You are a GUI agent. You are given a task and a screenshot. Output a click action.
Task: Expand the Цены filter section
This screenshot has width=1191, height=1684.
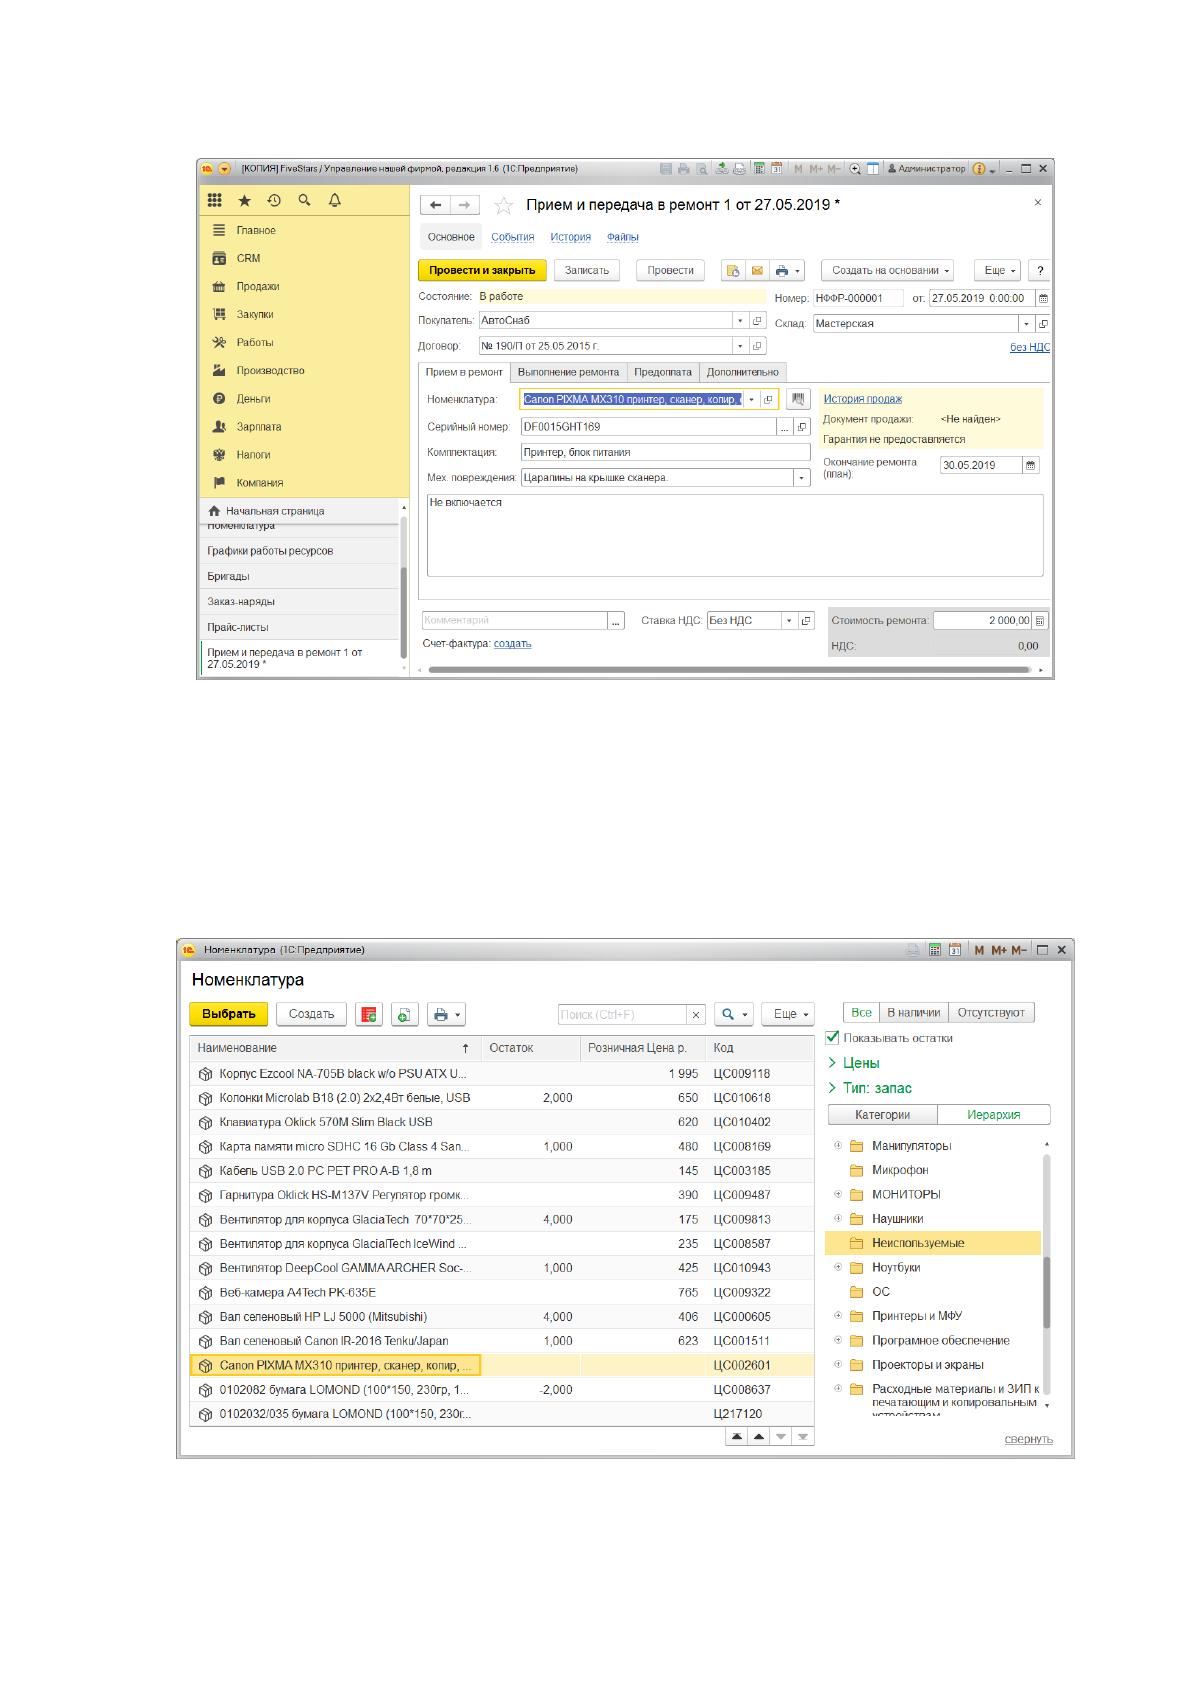[854, 1063]
